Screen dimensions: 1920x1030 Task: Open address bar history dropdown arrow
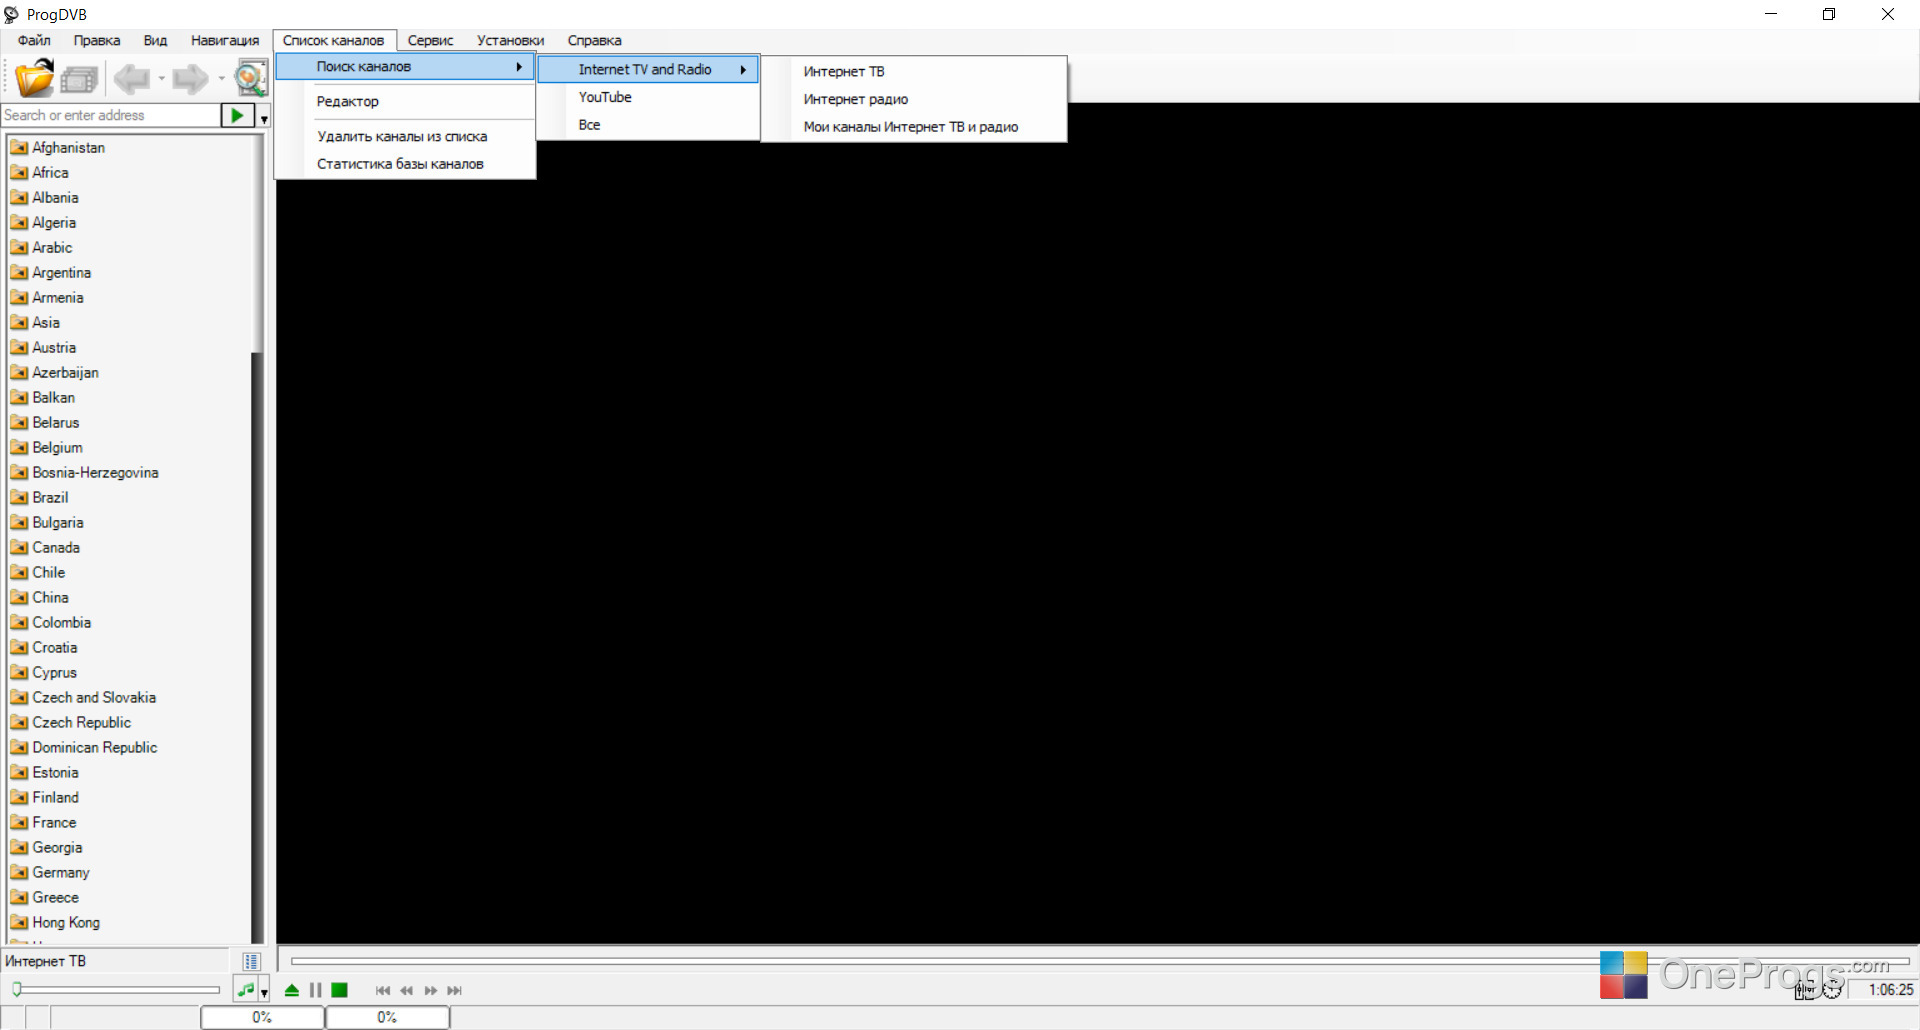pyautogui.click(x=264, y=118)
